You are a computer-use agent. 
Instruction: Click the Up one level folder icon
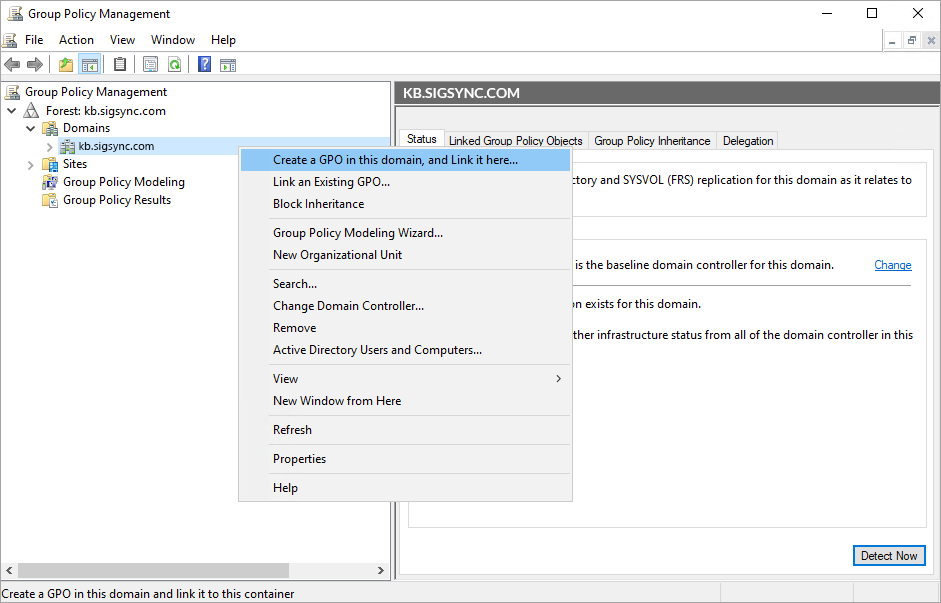point(66,65)
